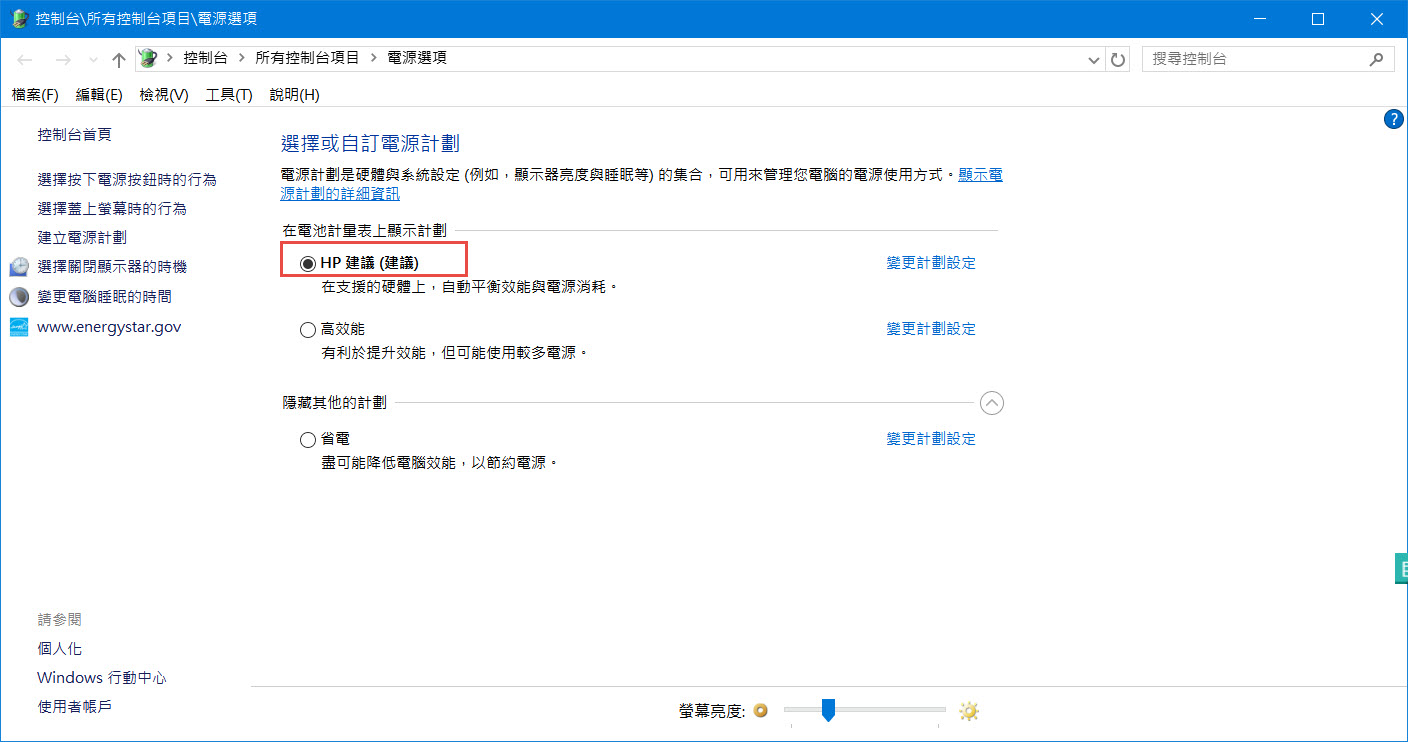Click the 請參閱 heading
Screen dimensions: 1408x742
tap(59, 620)
